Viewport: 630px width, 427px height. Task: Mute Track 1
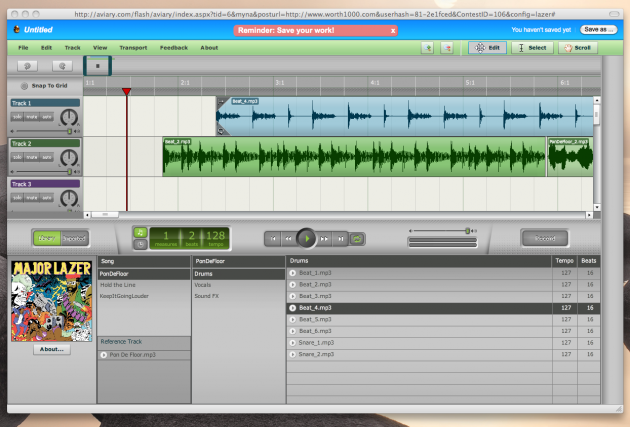[33, 116]
